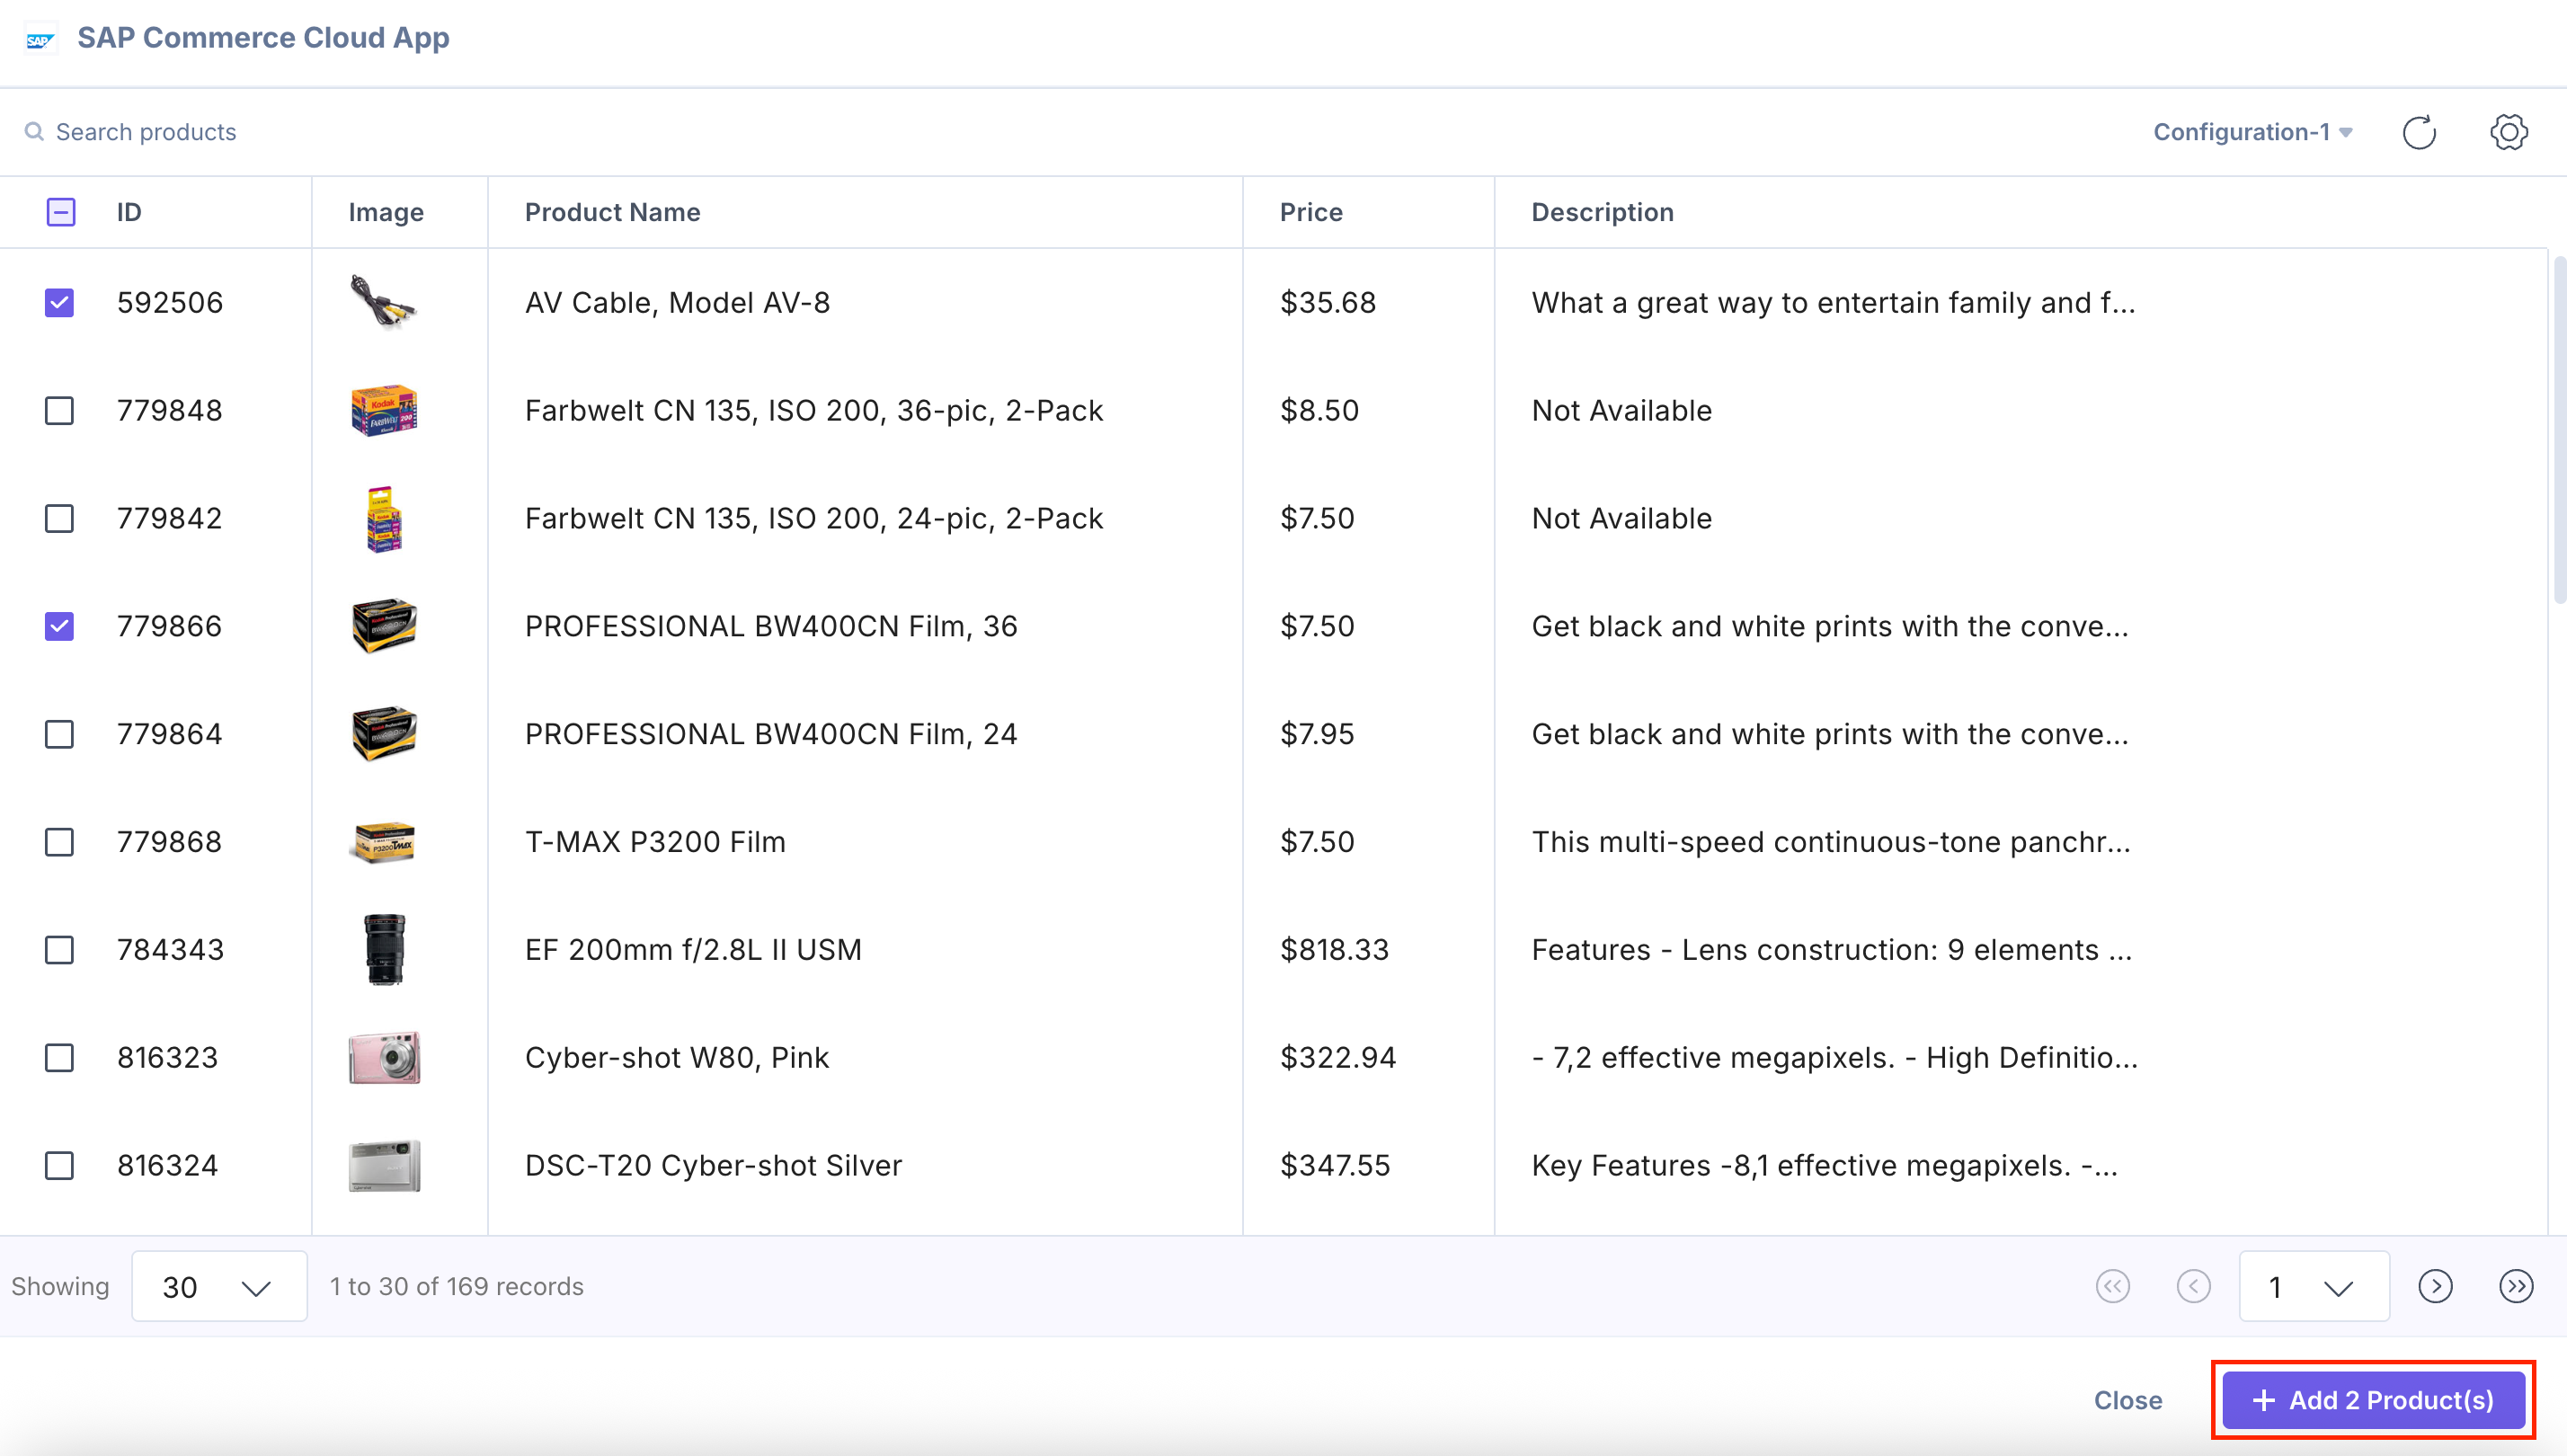The width and height of the screenshot is (2567, 1456).
Task: Open the Configuration-1 dropdown
Action: point(2252,132)
